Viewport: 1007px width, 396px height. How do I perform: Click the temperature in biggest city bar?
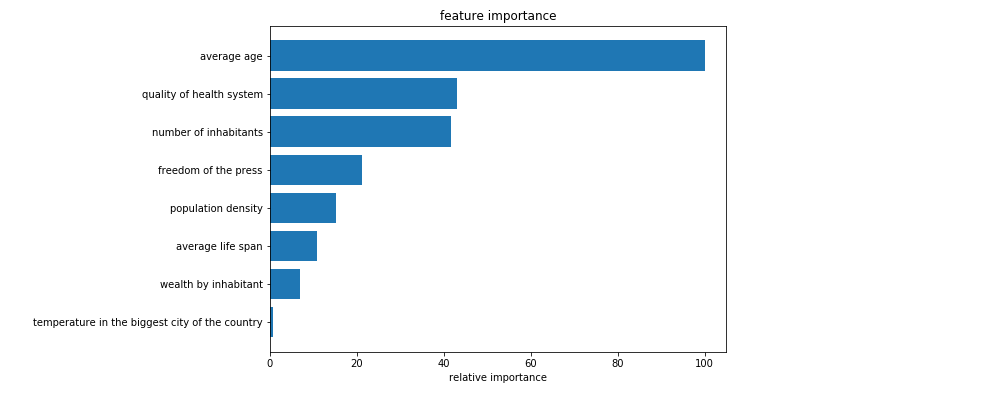(272, 322)
